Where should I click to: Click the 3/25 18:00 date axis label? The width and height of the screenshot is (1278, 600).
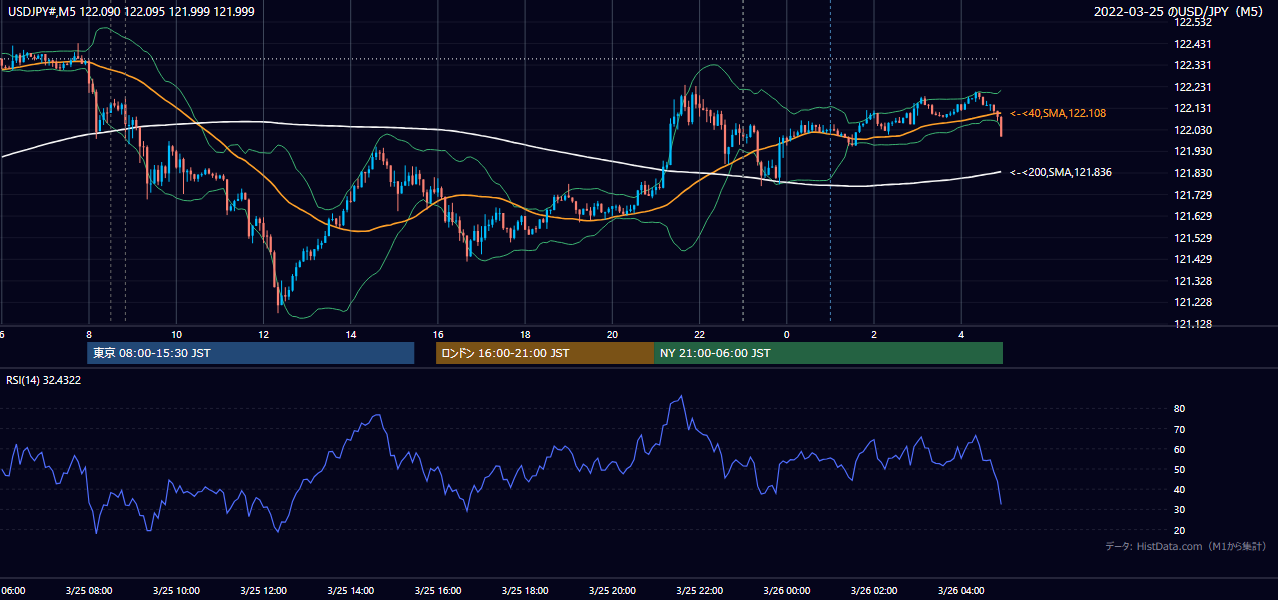[525, 590]
